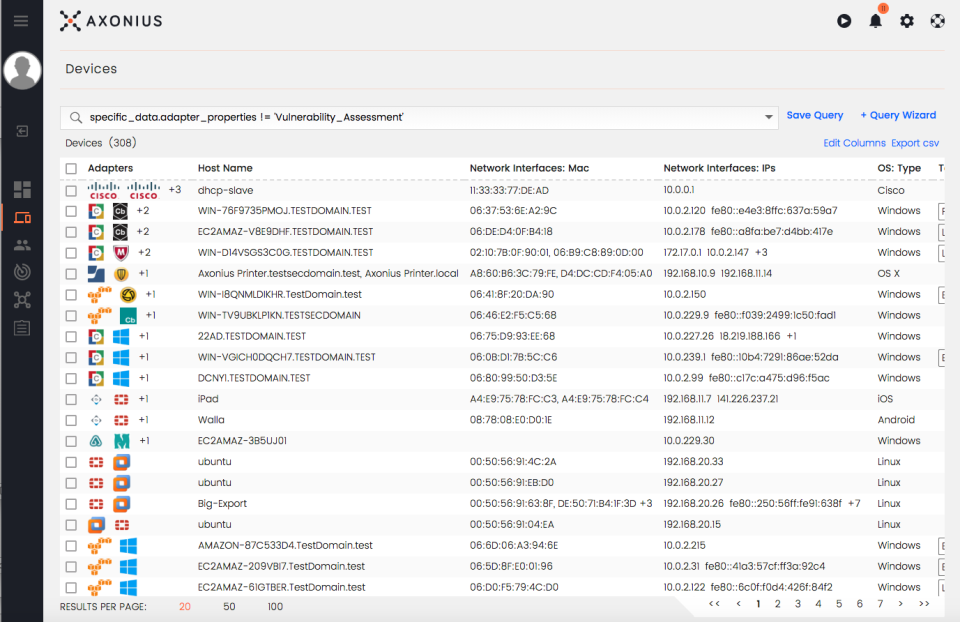This screenshot has width=960, height=622.
Task: Click the search magnifier icon
Action: (76, 117)
